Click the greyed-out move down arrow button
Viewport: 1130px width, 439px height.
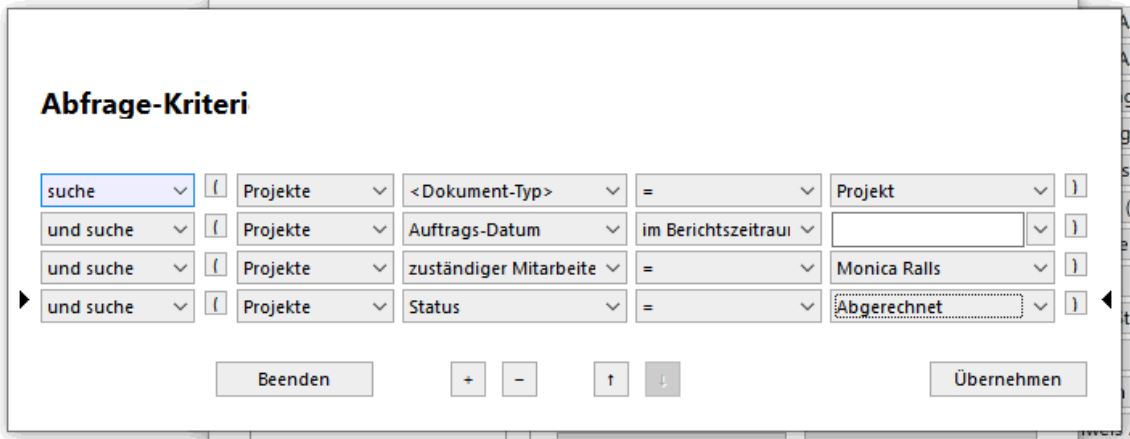point(661,380)
